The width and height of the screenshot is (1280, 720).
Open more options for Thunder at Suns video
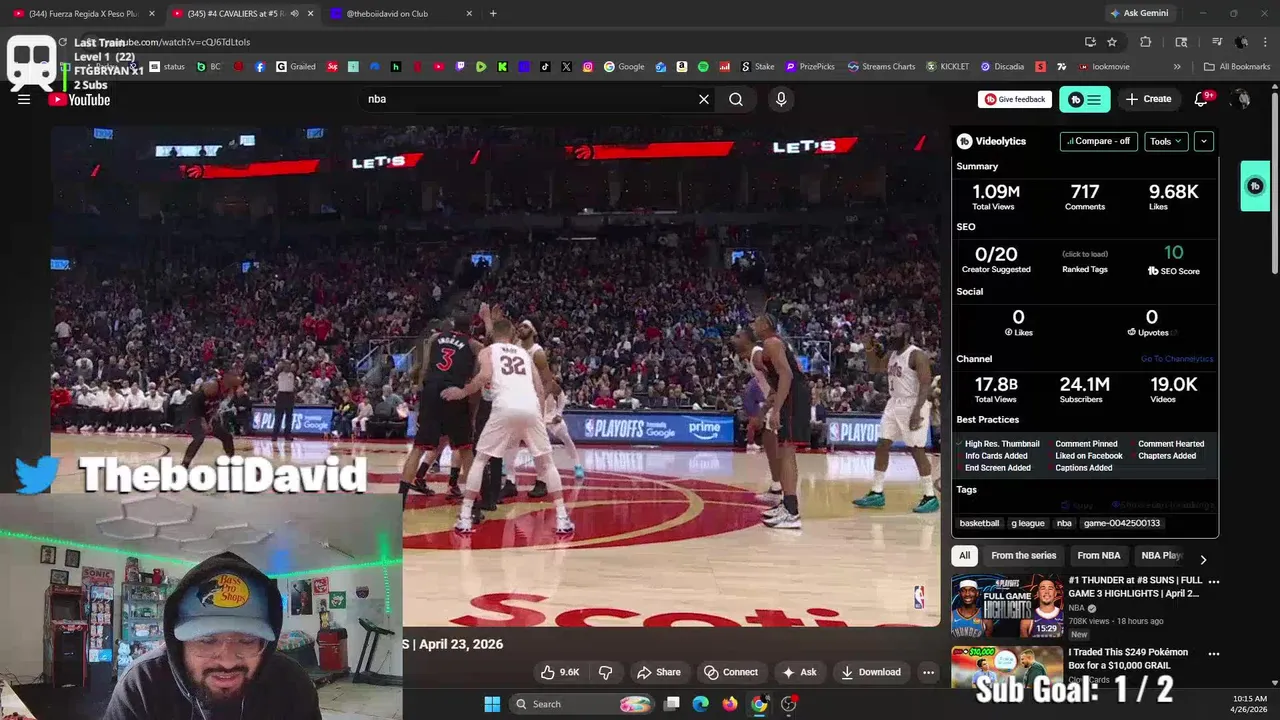pyautogui.click(x=1214, y=581)
